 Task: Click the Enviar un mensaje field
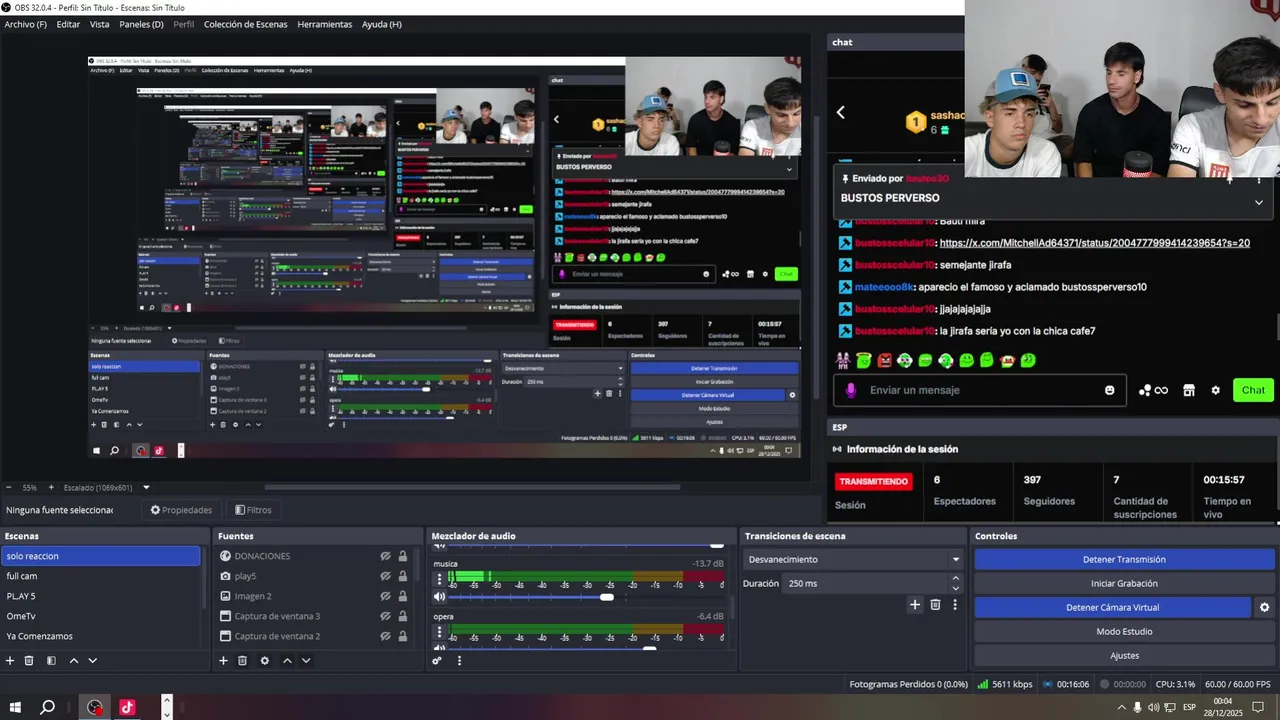982,390
